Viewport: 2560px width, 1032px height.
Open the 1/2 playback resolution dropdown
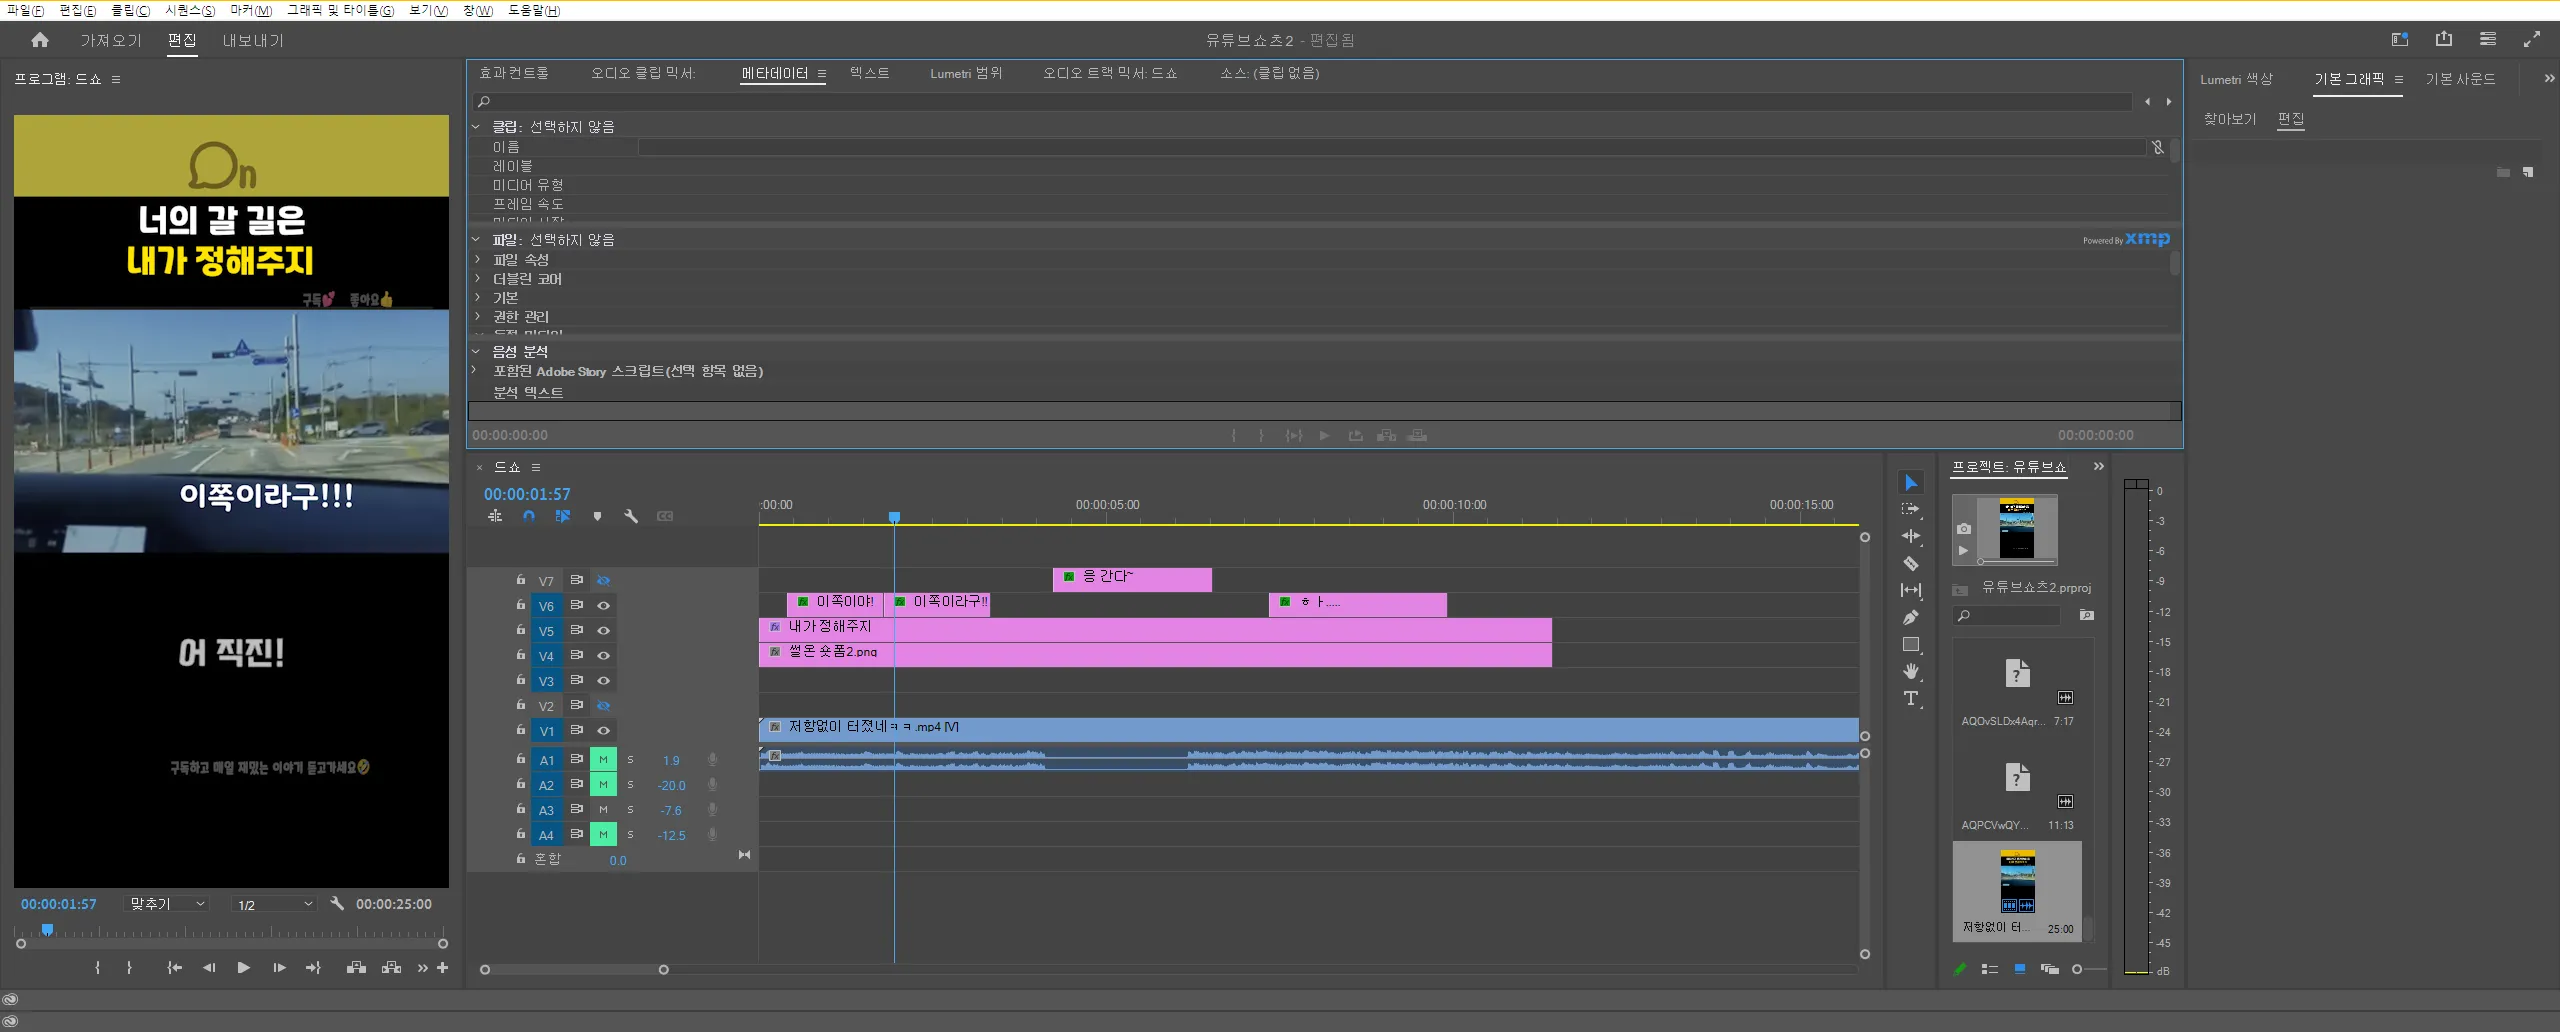click(274, 904)
